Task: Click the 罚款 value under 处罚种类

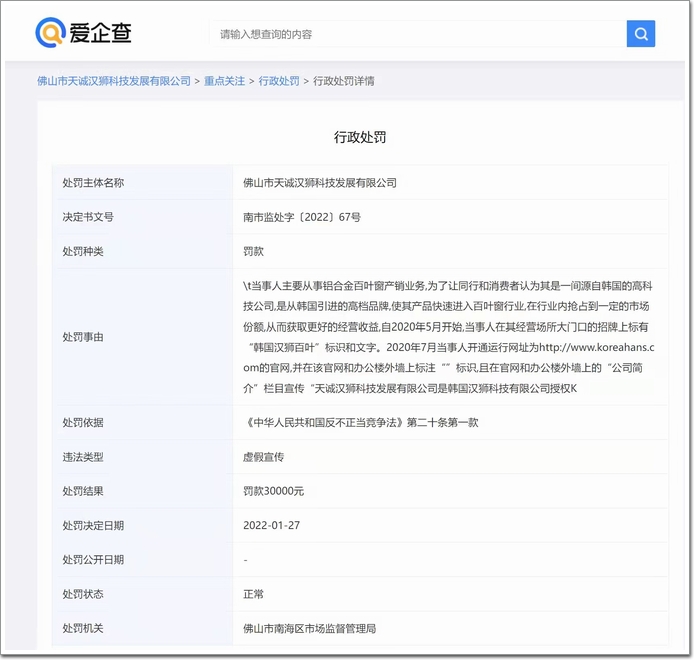Action: tap(255, 251)
